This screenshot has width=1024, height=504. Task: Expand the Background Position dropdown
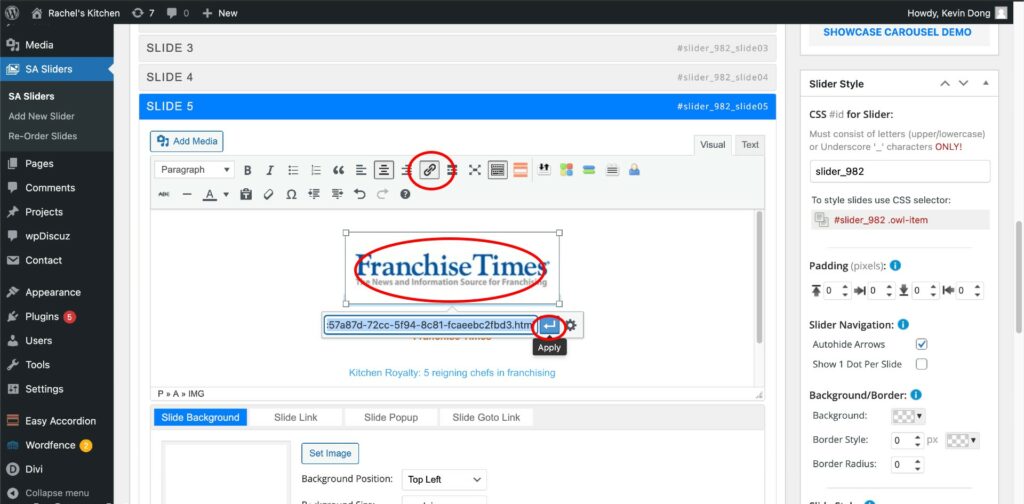(443, 480)
